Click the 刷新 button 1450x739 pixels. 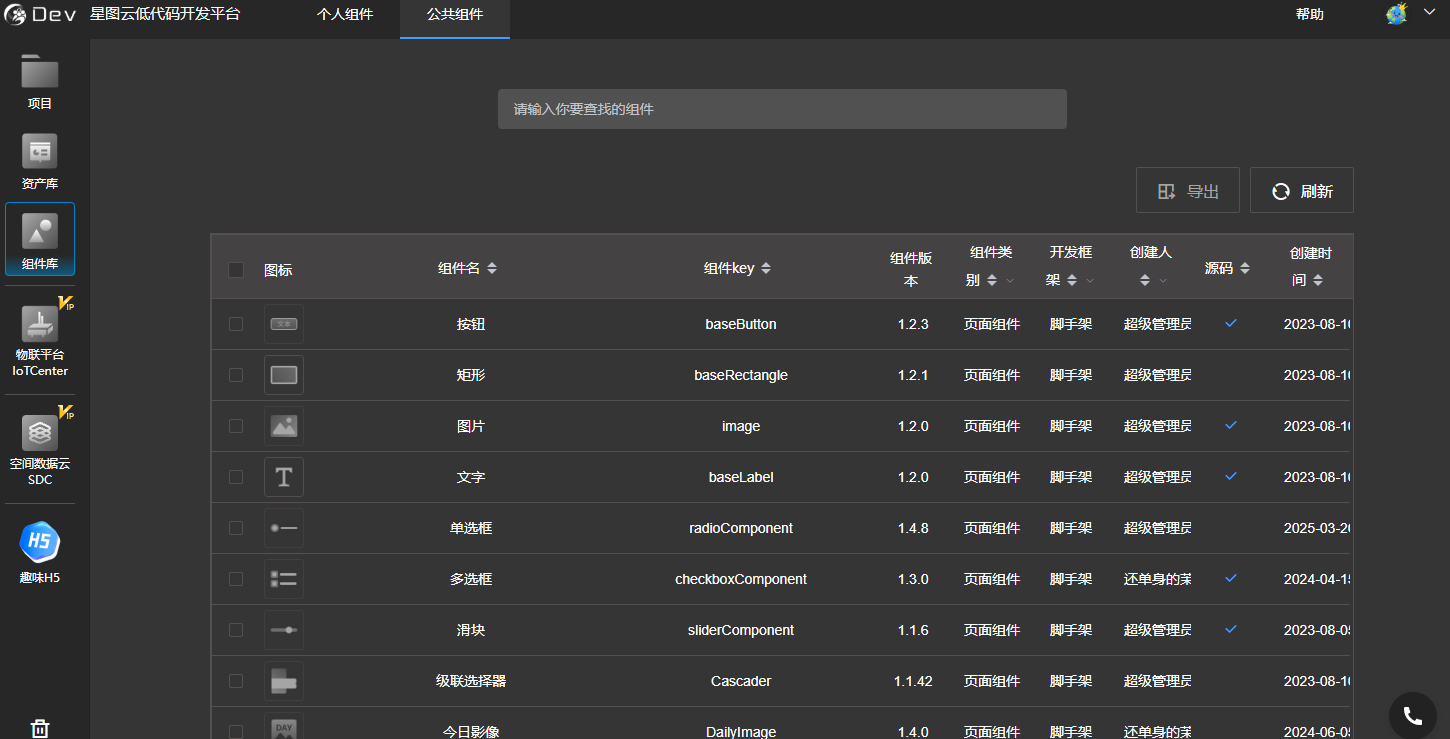click(x=1302, y=190)
